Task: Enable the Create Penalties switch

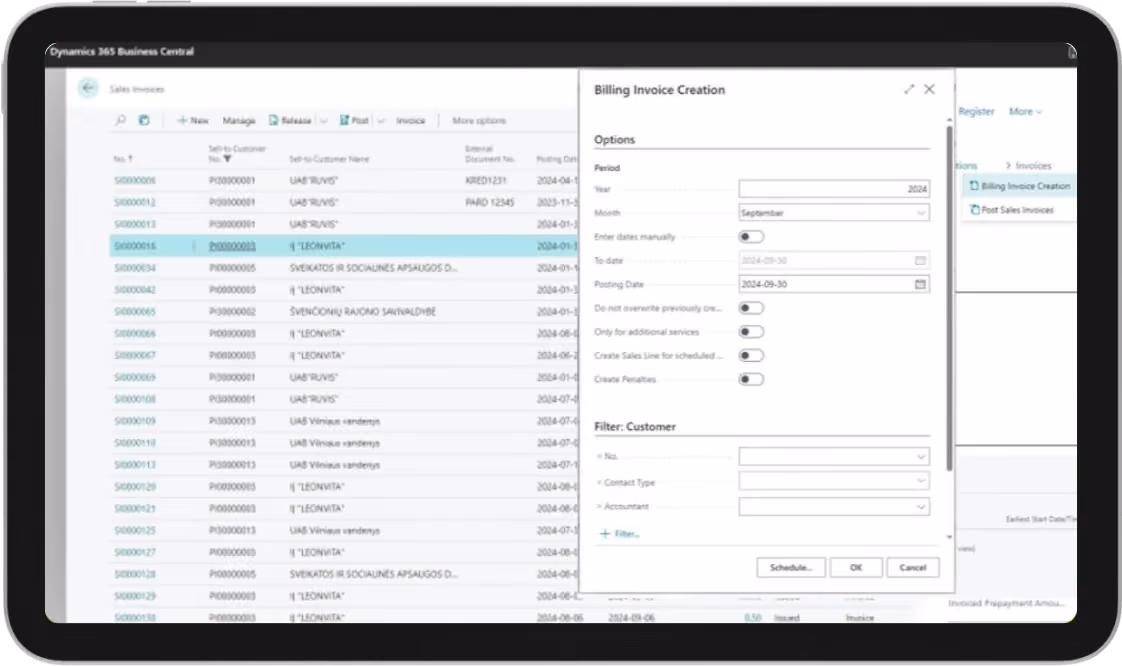Action: pos(751,379)
